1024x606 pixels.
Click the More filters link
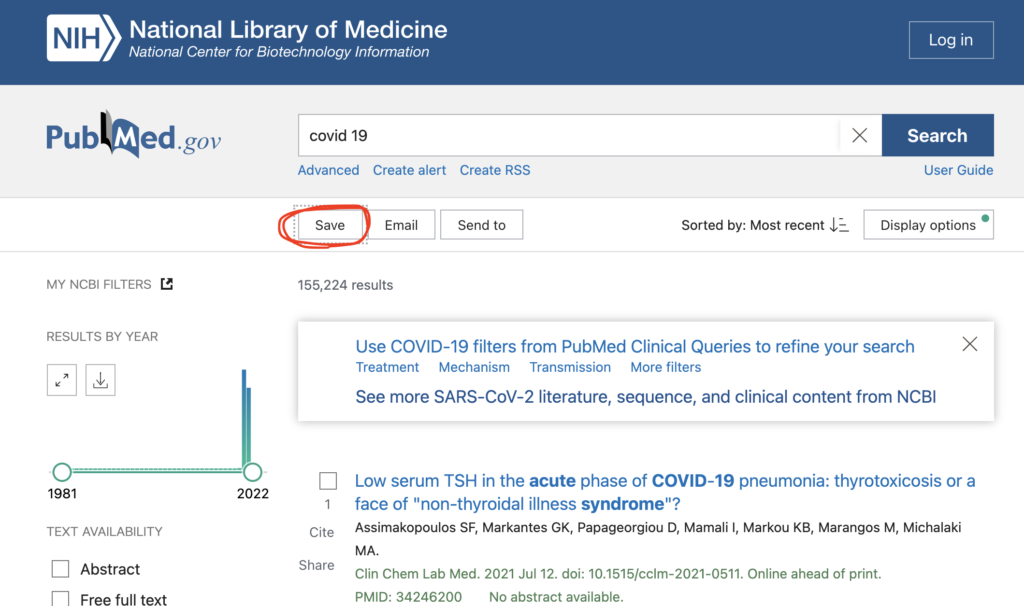pos(665,368)
